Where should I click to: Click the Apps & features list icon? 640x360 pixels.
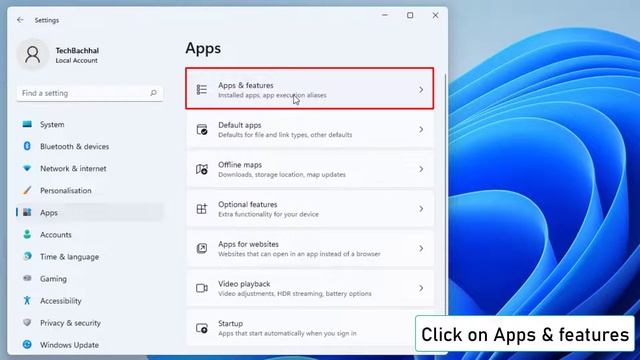point(202,89)
